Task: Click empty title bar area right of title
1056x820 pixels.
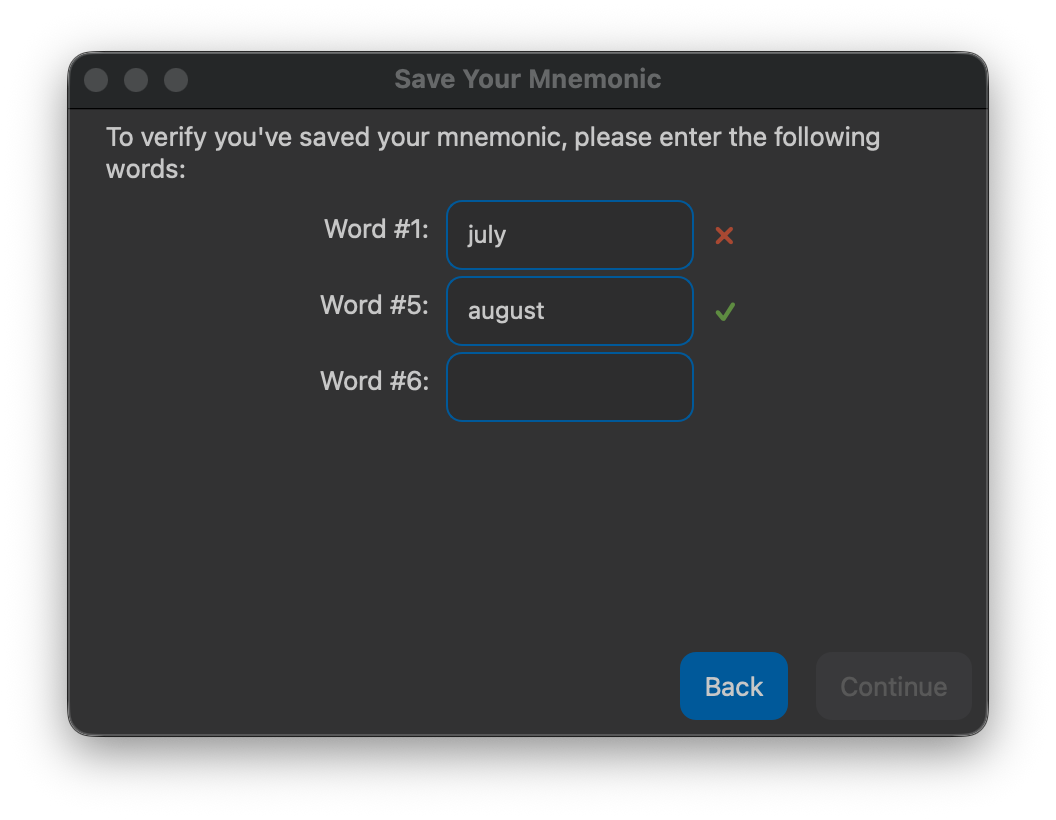Action: (x=820, y=80)
